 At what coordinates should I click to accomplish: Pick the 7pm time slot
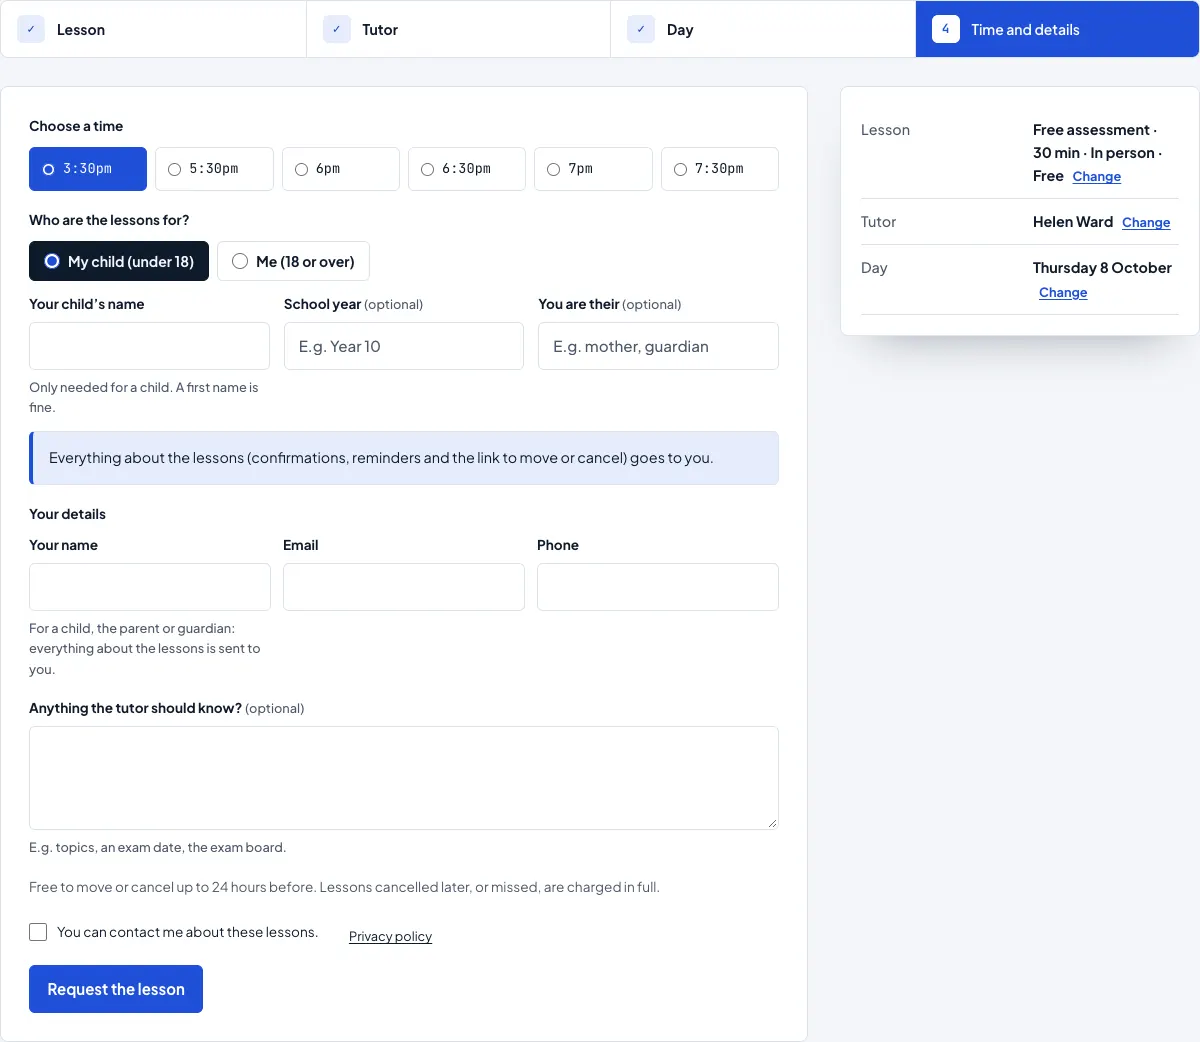click(x=593, y=169)
